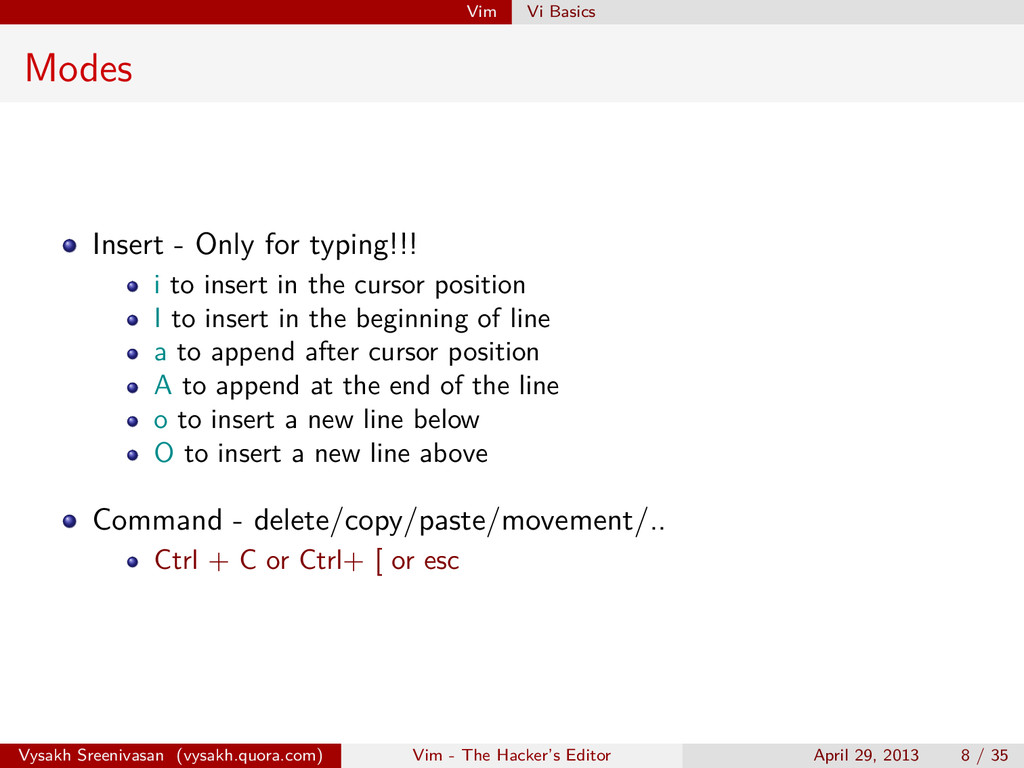Click 'i to insert in the cursor position'

coord(340,285)
